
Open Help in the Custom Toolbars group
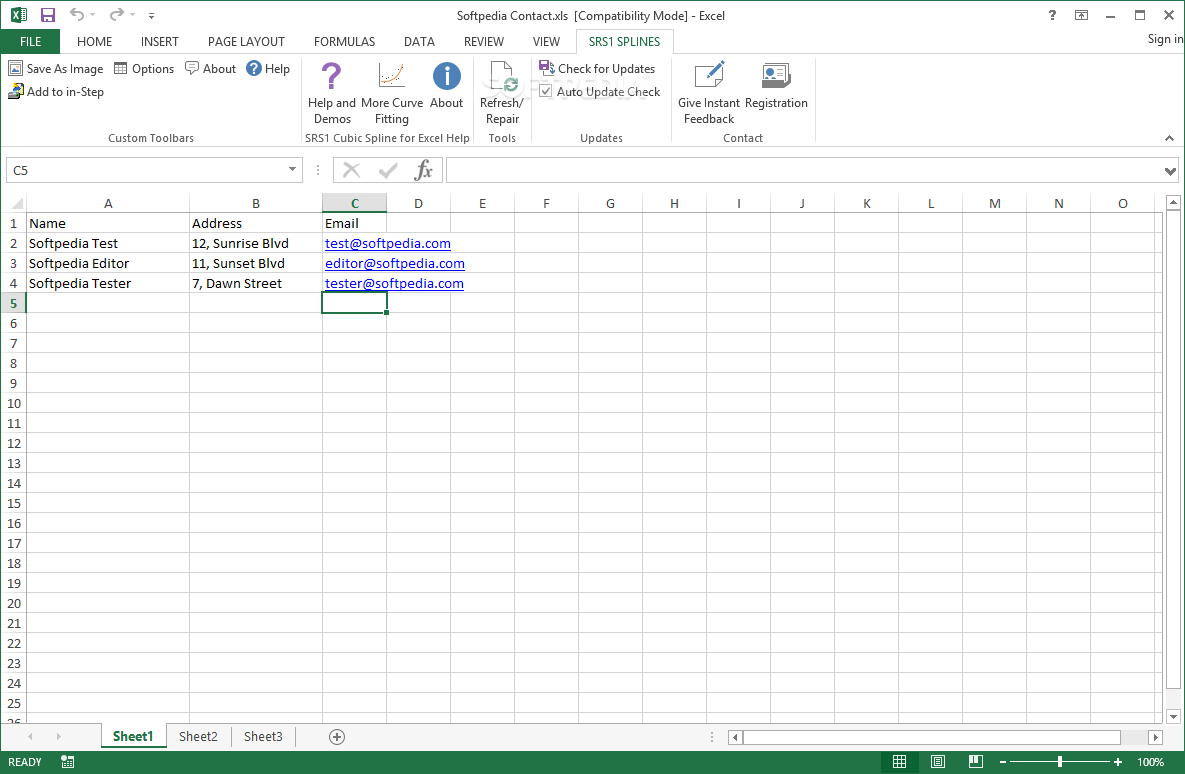(268, 69)
